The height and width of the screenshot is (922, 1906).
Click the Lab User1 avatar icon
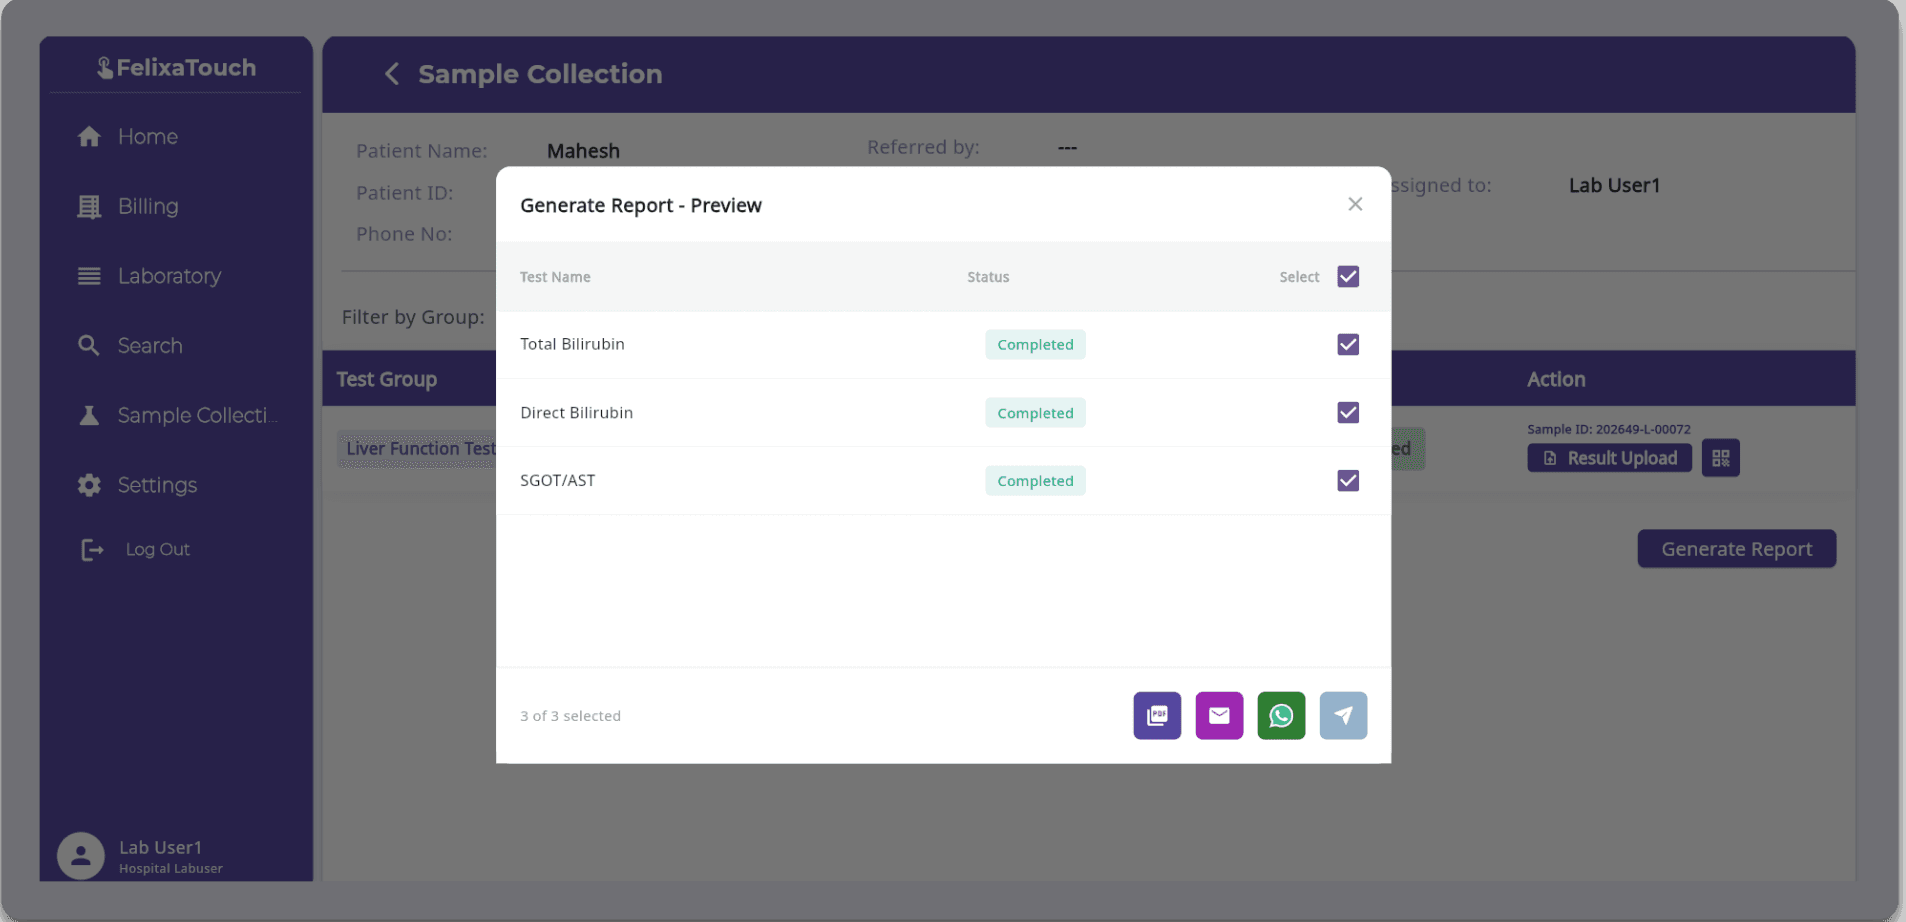coord(81,856)
